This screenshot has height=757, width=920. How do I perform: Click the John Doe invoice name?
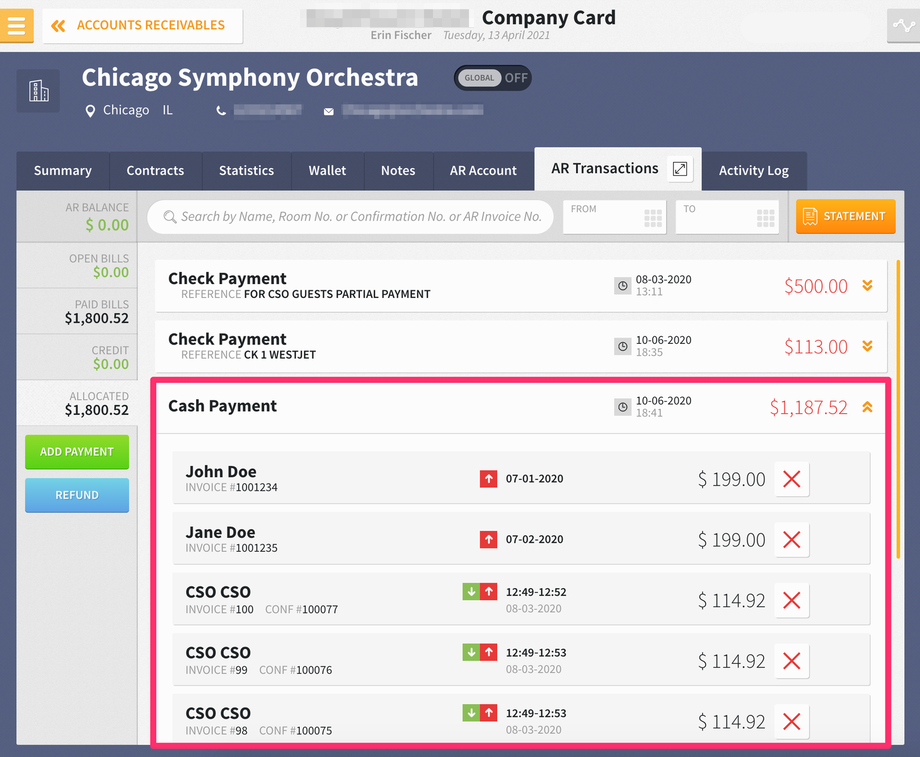[x=221, y=472]
